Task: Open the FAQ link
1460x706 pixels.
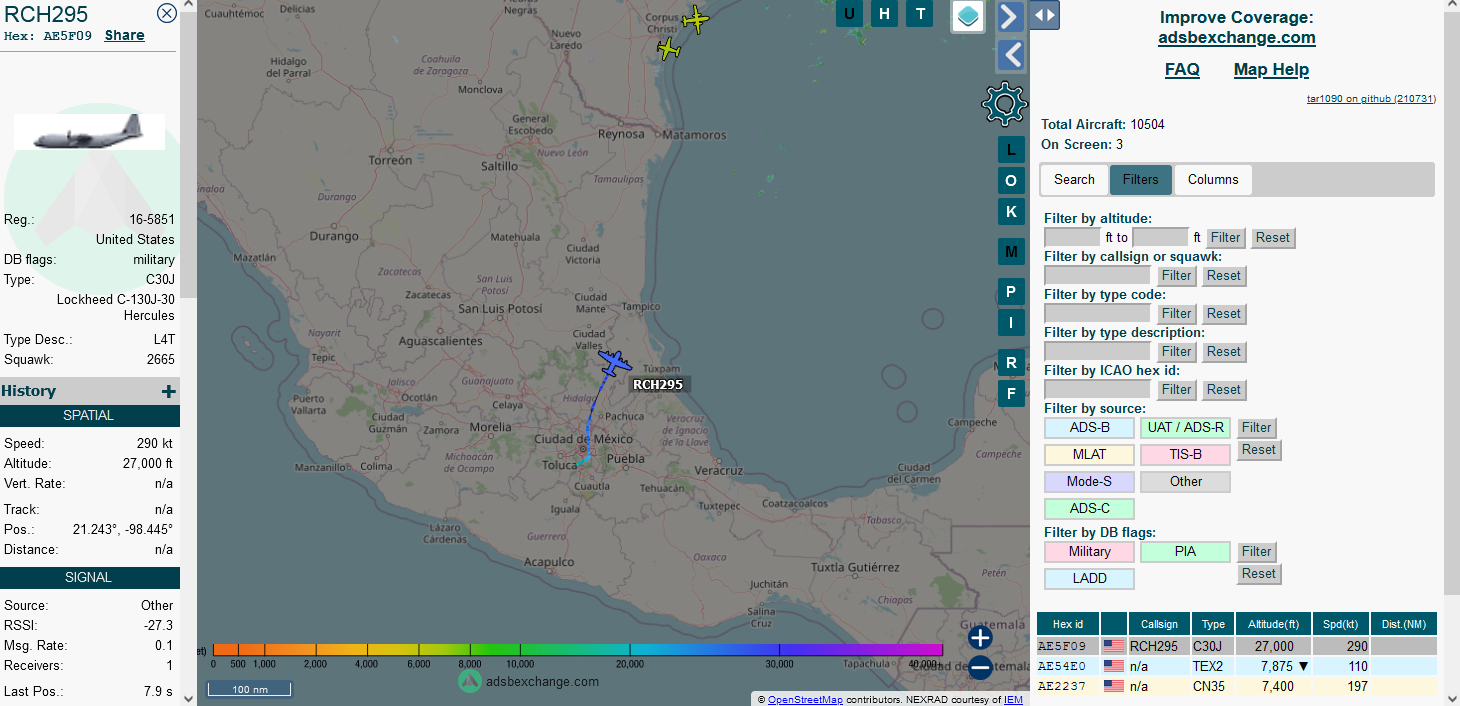Action: pos(1182,70)
